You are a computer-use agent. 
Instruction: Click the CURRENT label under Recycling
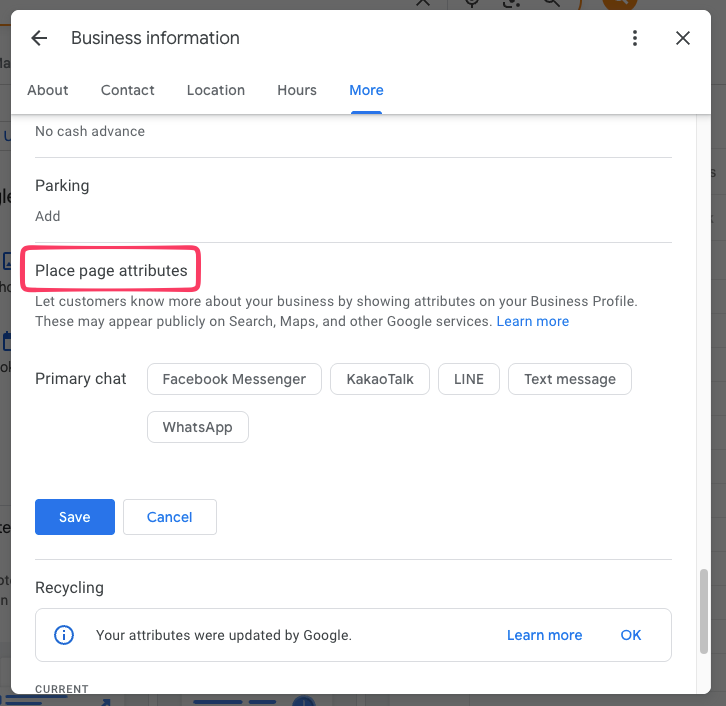pyautogui.click(x=62, y=689)
